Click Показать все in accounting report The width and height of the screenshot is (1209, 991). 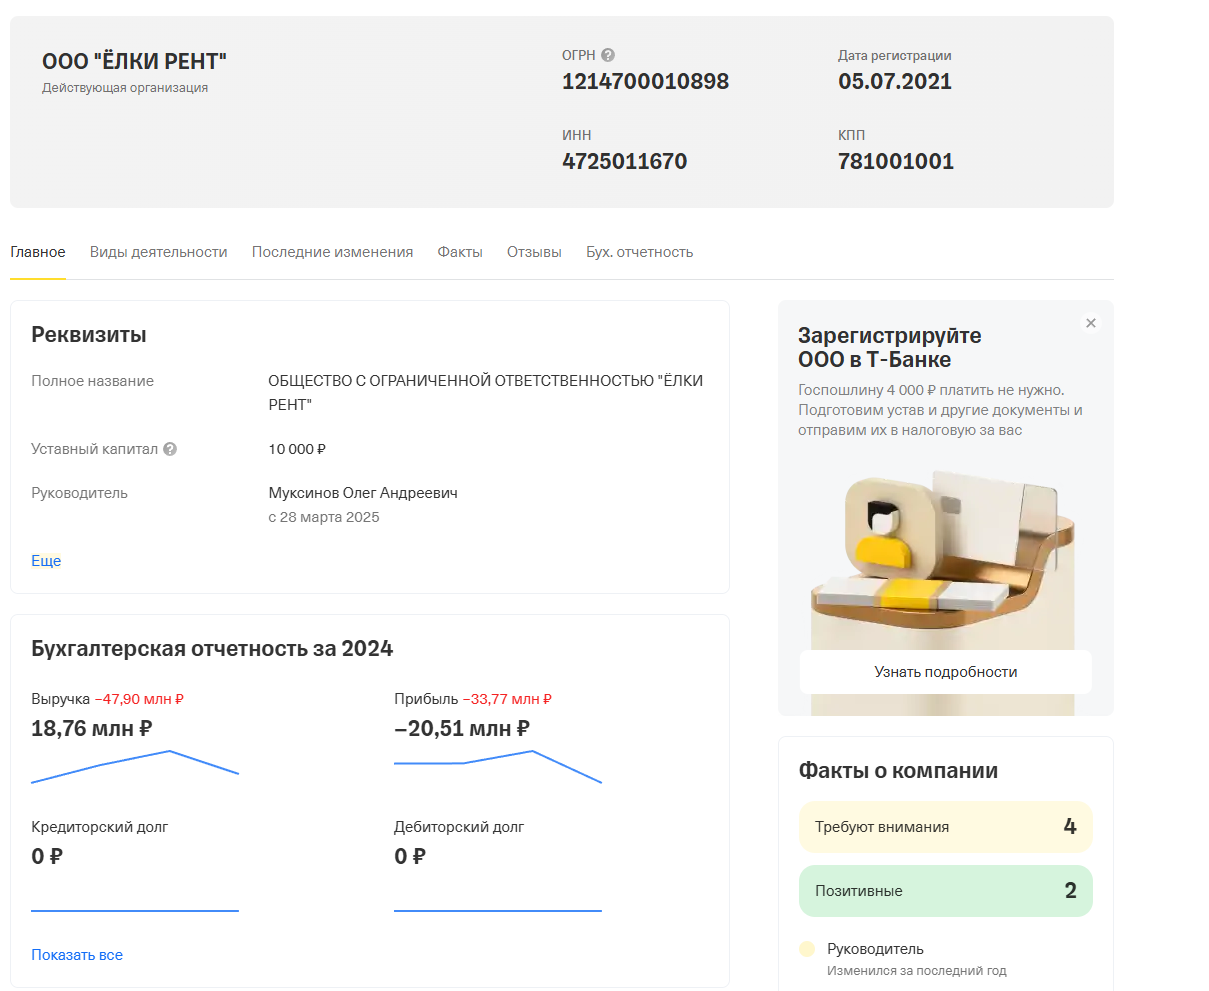77,955
